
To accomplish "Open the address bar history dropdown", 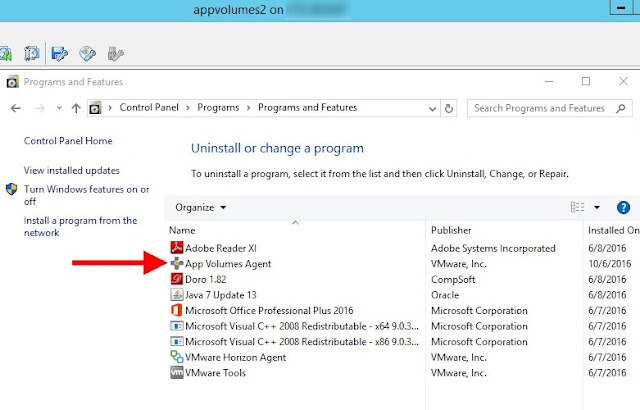I will tap(432, 109).
